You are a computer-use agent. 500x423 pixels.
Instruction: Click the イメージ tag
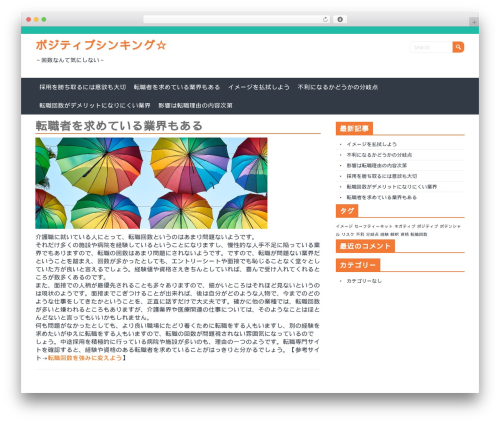point(344,226)
